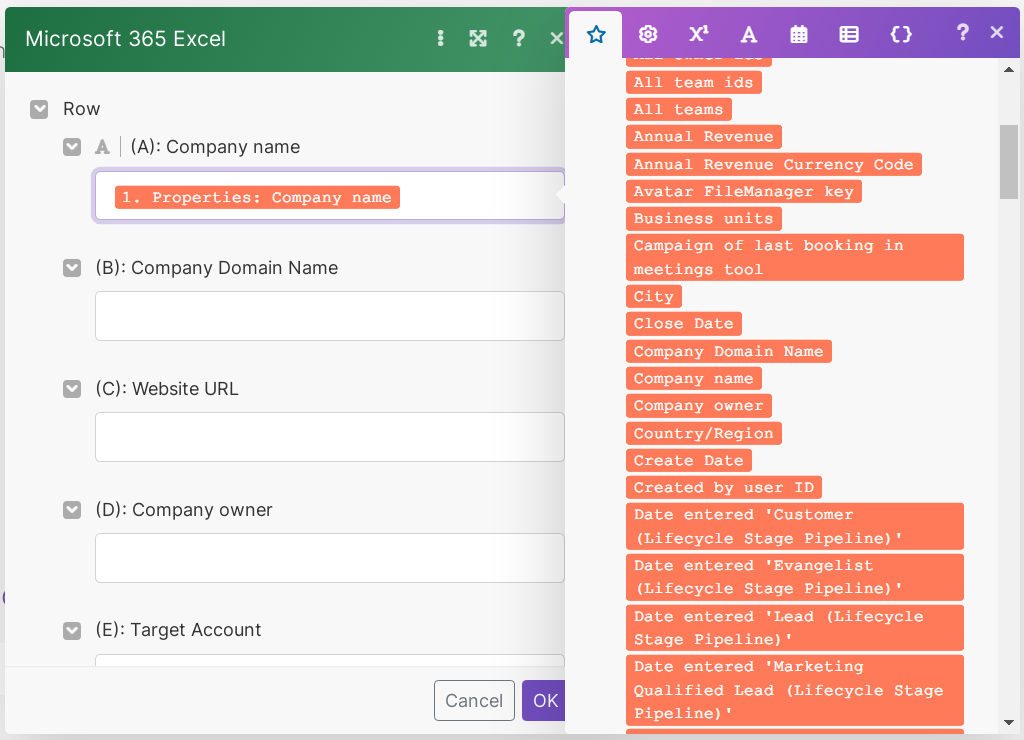Click the text type A icon beside Company name
This screenshot has height=740, width=1024.
103,147
